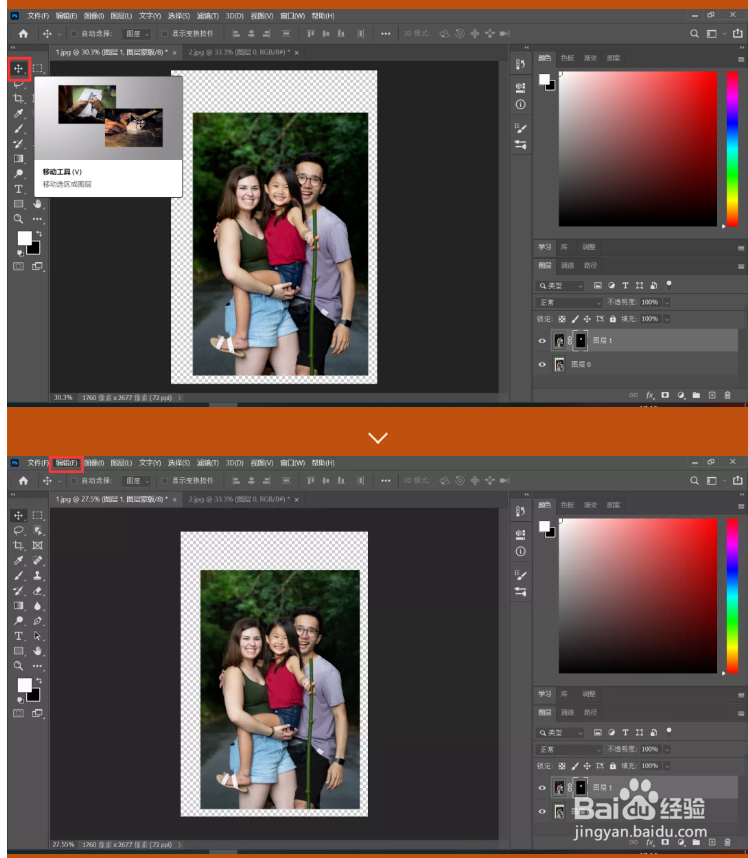Add layer mask via upper Layers panel bottom button
The height and width of the screenshot is (858, 748).
665,395
